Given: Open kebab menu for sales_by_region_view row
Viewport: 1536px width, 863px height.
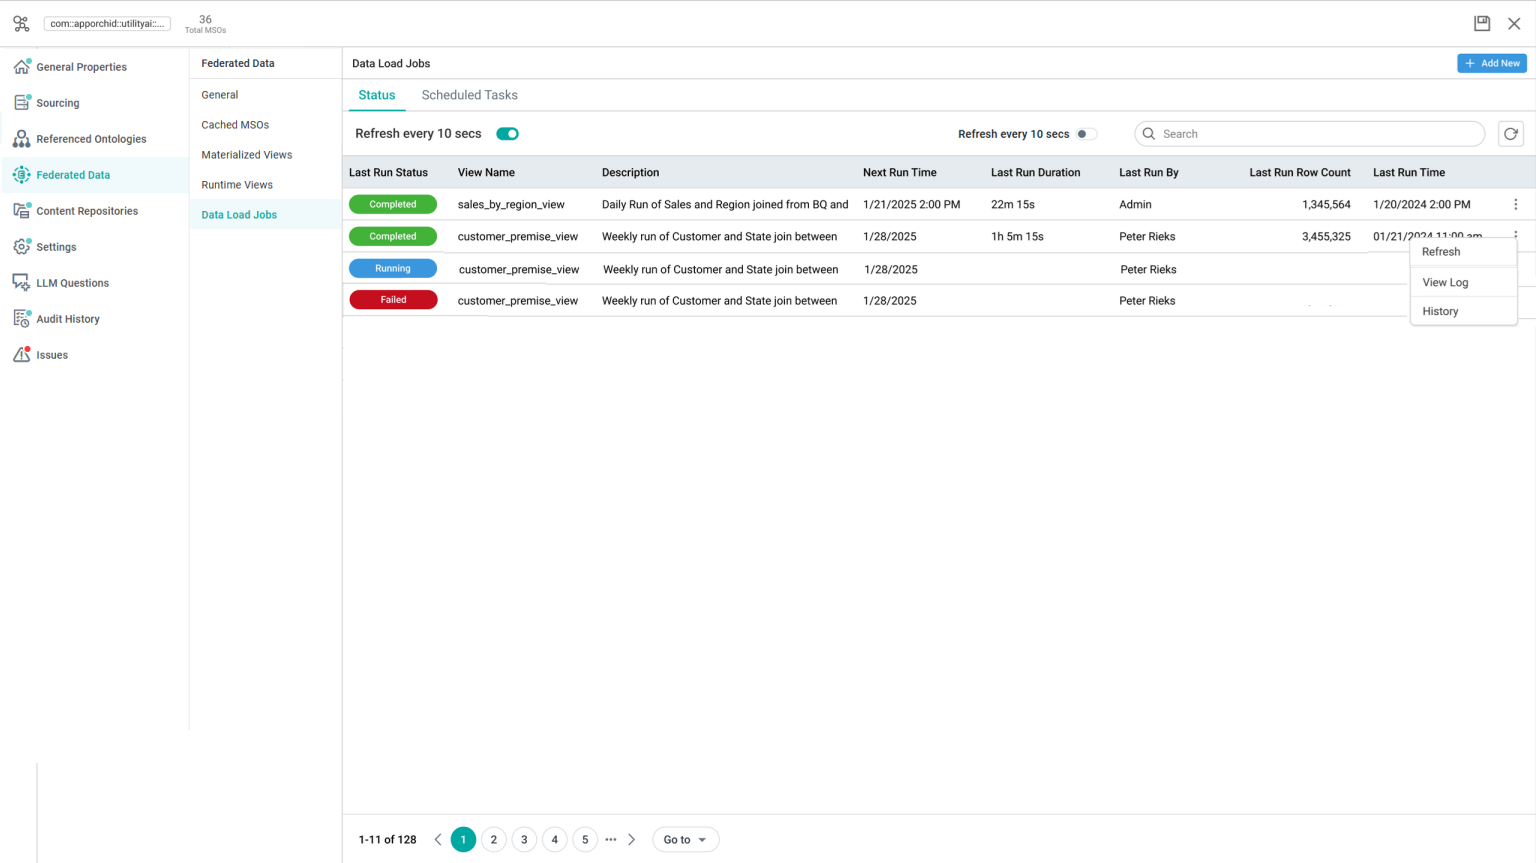Looking at the screenshot, I should coord(1515,204).
